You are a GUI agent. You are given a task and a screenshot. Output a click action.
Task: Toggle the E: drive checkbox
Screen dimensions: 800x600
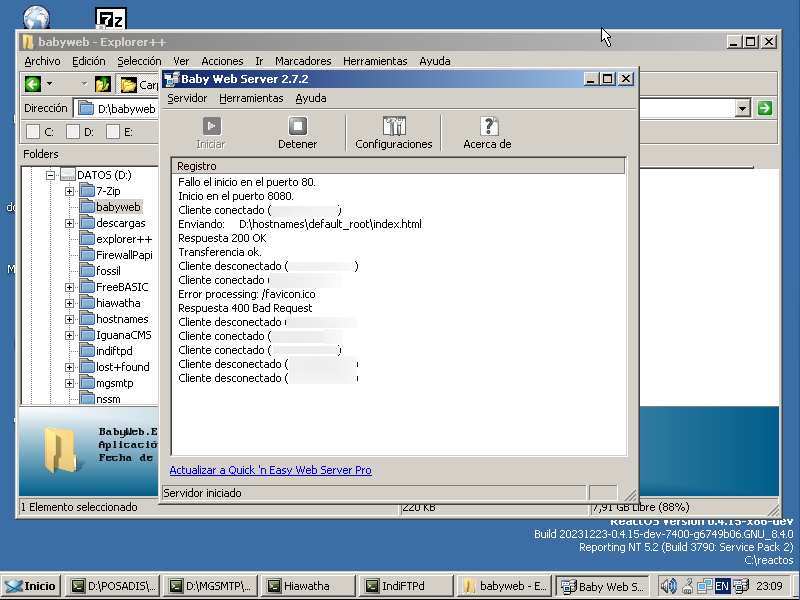pyautogui.click(x=113, y=132)
